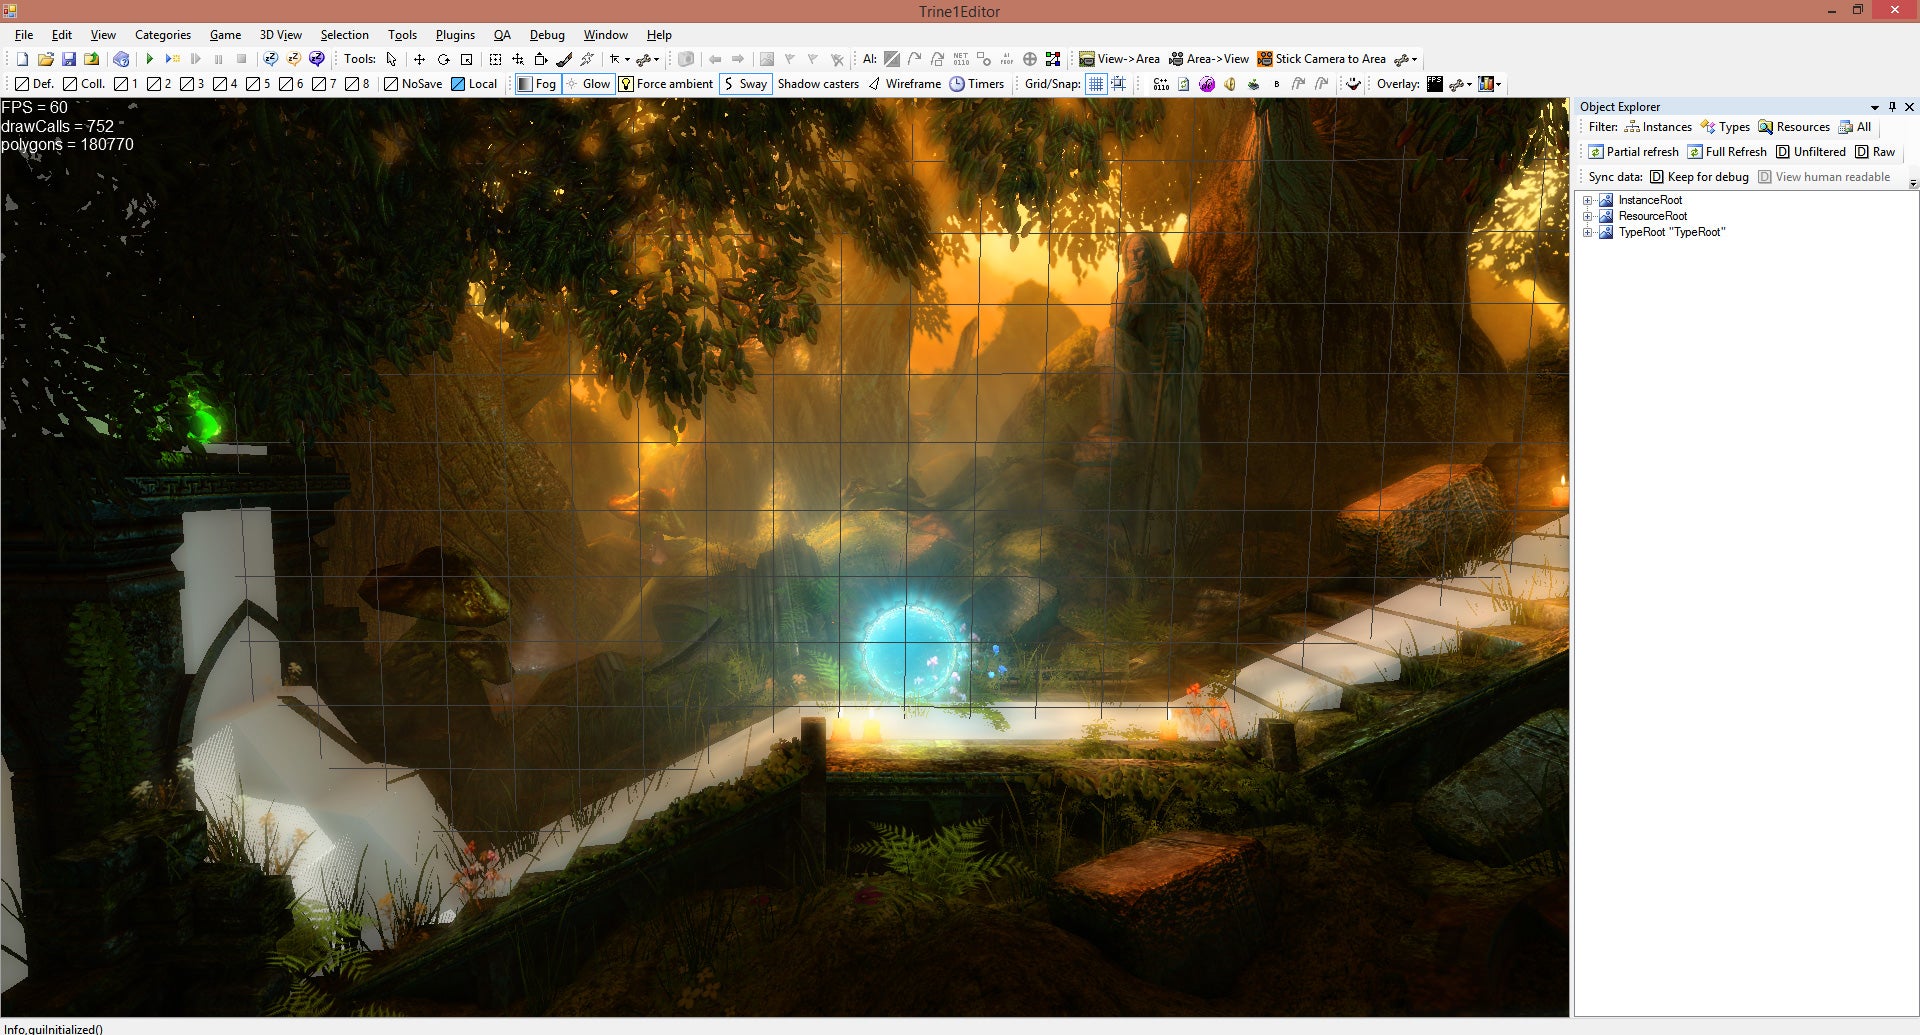This screenshot has height=1035, width=1920.
Task: Click the Open folder icon
Action: (x=45, y=59)
